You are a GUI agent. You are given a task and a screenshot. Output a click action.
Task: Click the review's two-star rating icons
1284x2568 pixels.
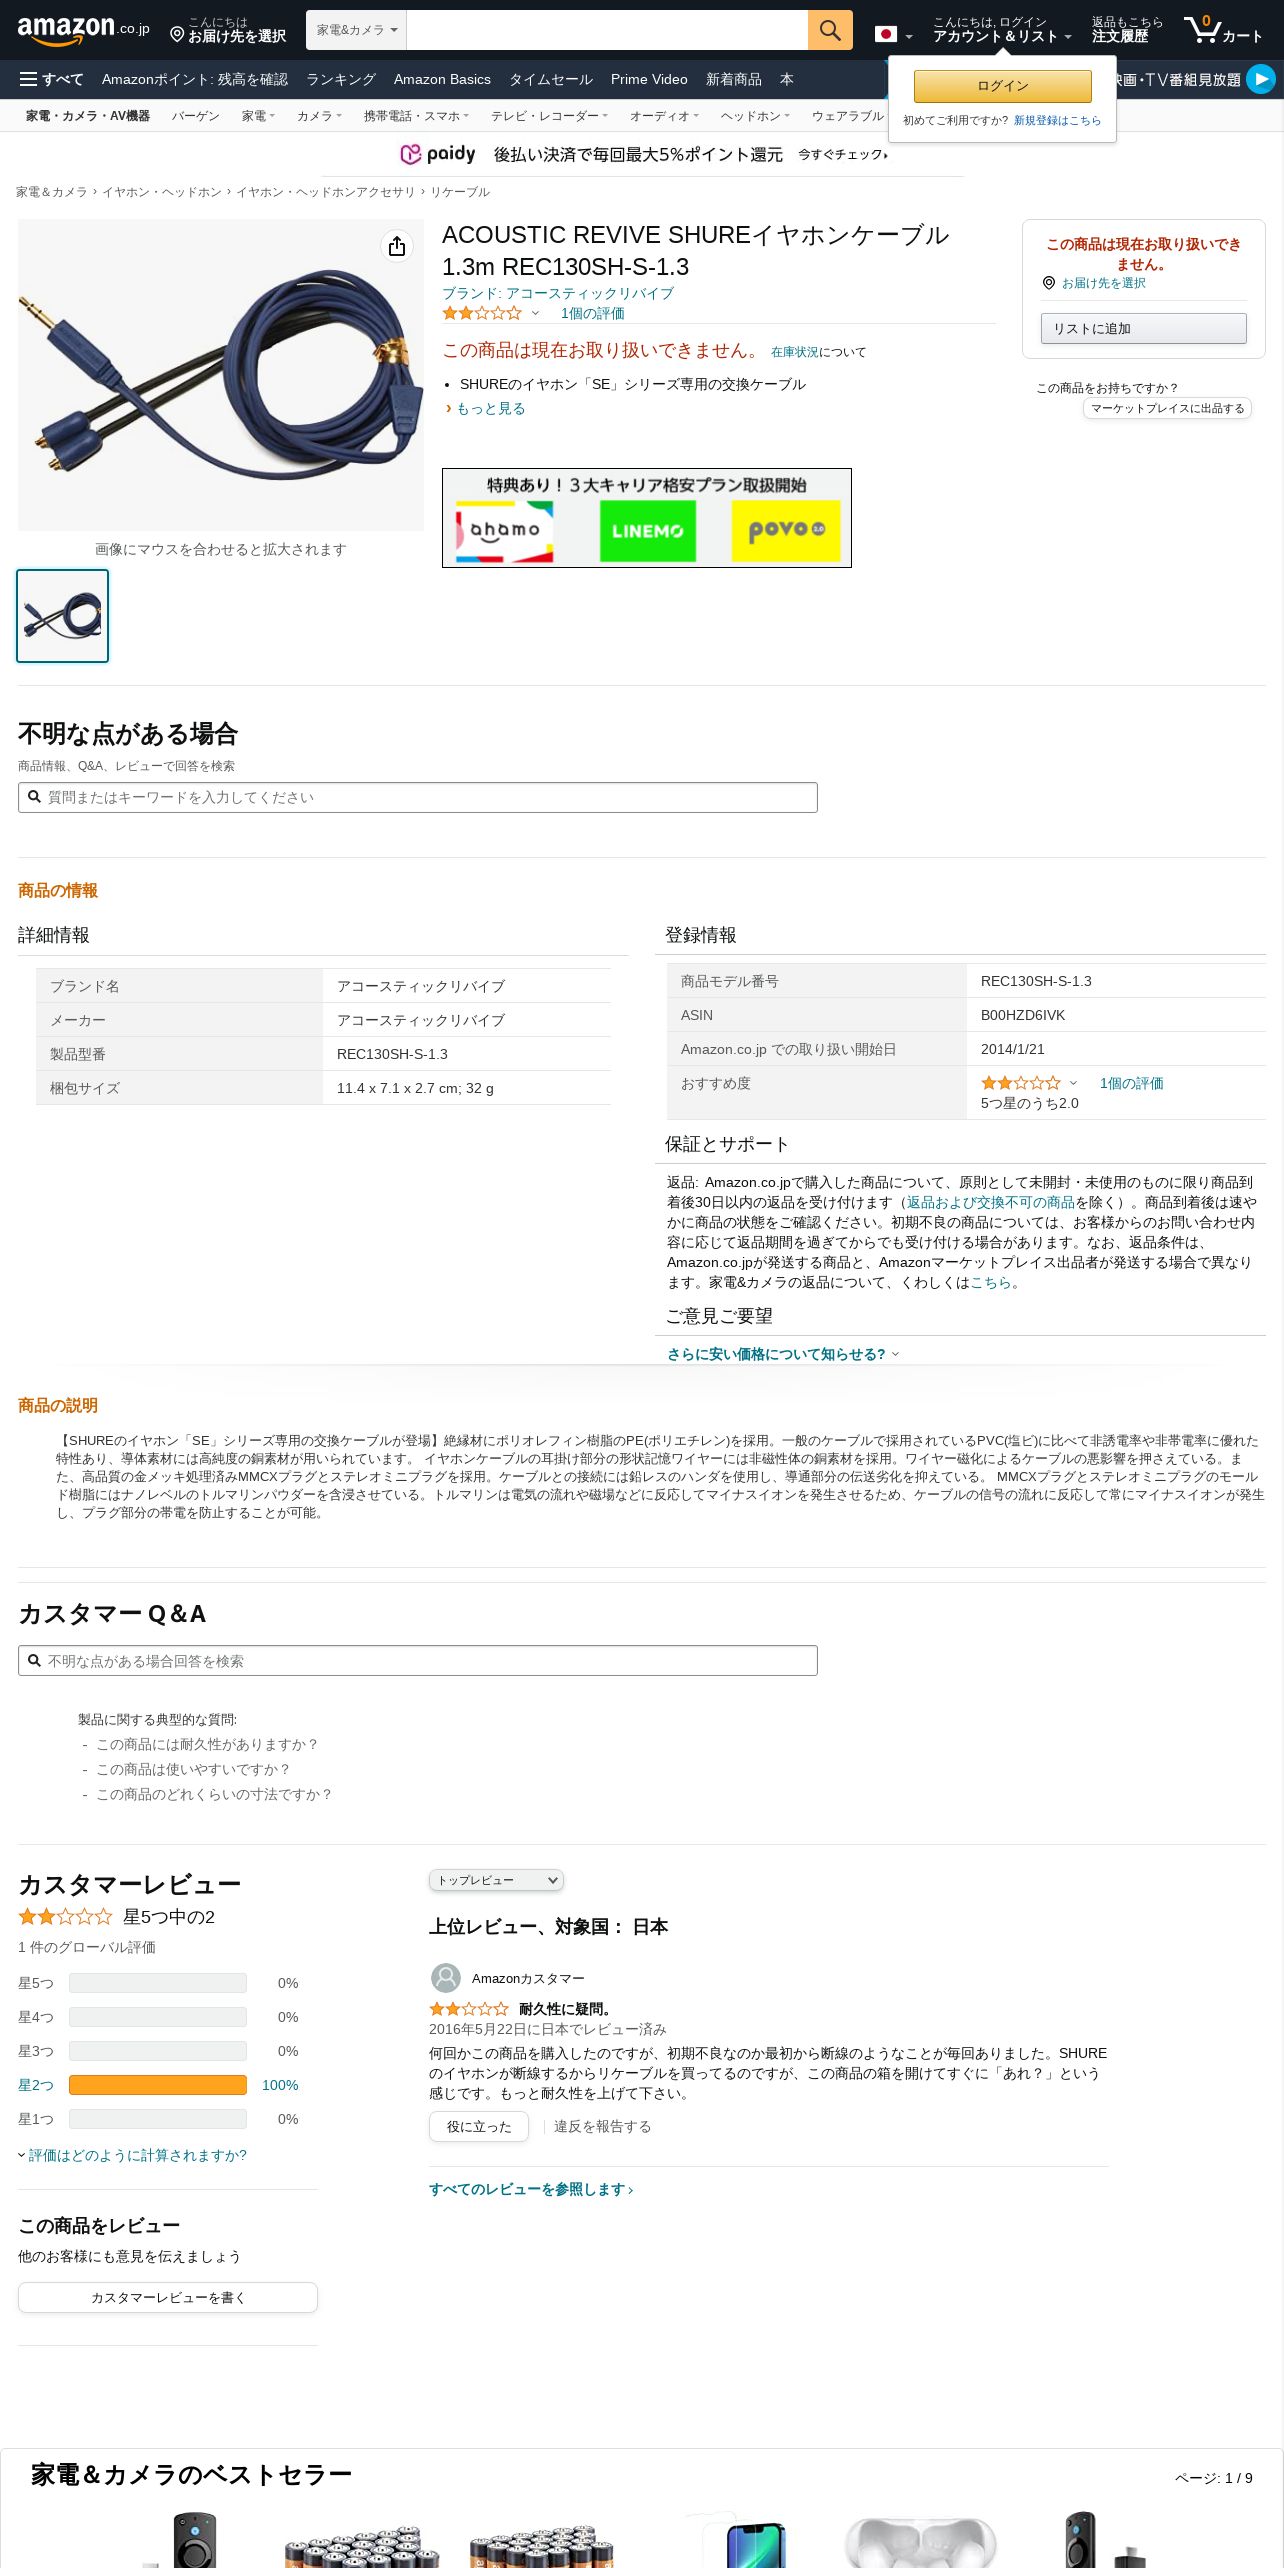(x=469, y=2008)
